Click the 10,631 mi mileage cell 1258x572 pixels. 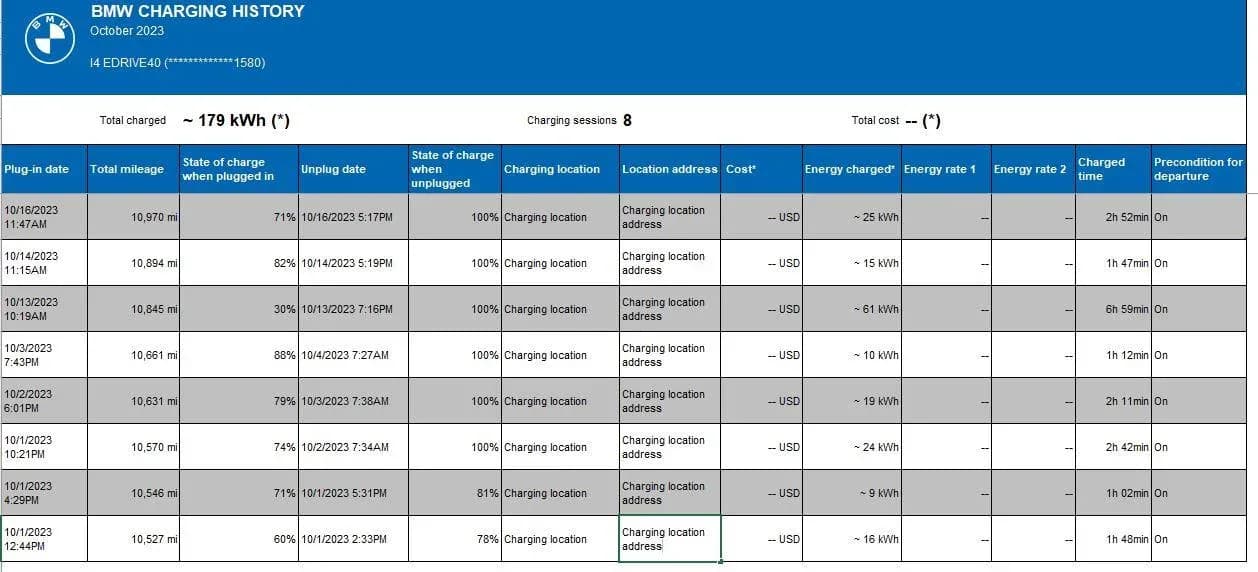click(x=133, y=401)
